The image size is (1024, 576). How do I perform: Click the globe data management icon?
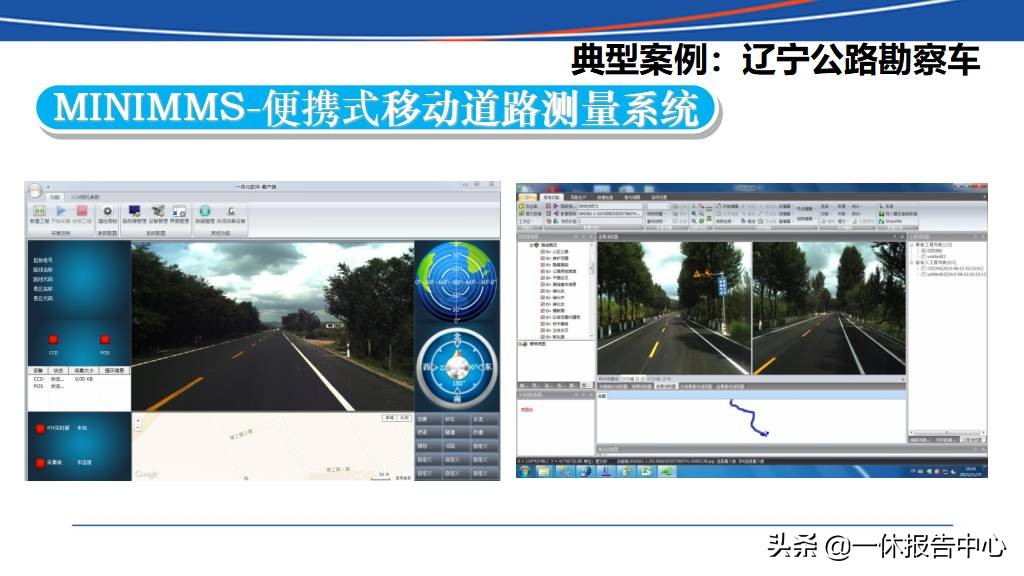click(206, 211)
